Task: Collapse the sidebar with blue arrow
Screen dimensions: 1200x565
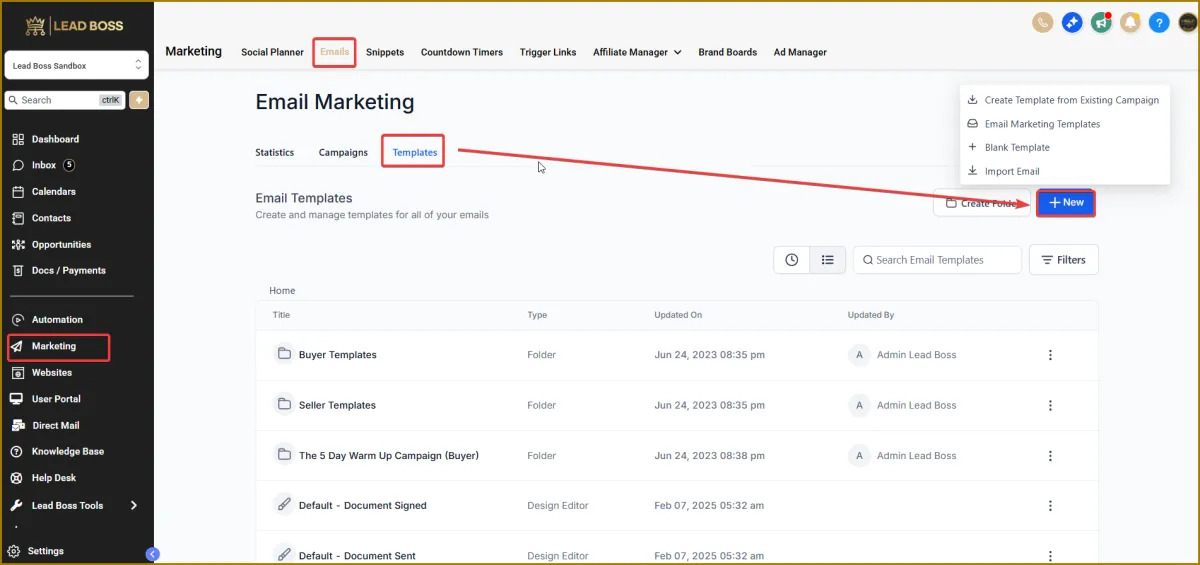Action: tap(152, 554)
